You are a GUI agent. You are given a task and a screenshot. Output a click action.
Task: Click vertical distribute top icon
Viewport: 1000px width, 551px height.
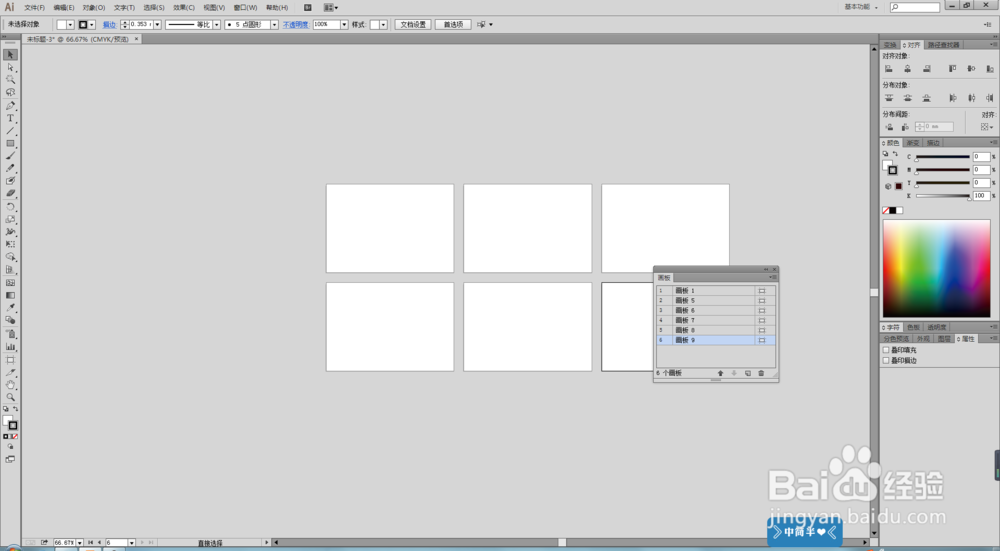click(x=888, y=98)
